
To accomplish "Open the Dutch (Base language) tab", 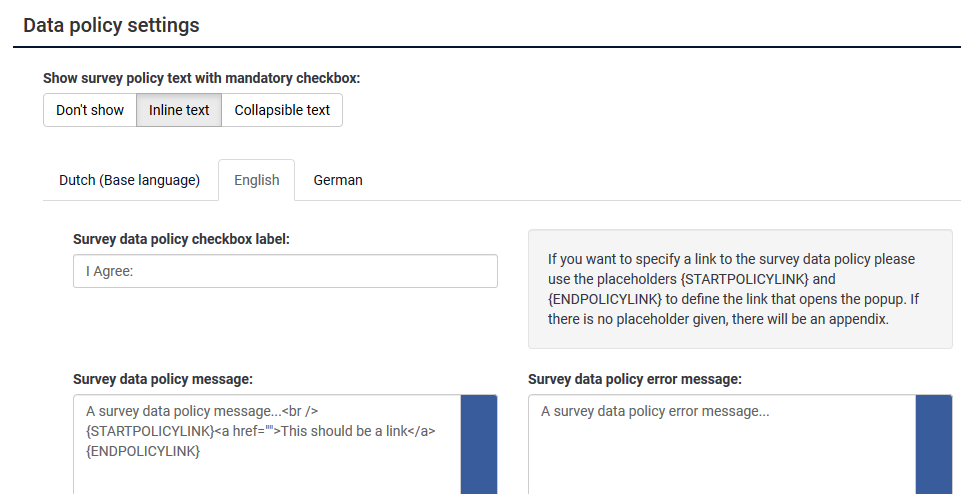I will 130,180.
